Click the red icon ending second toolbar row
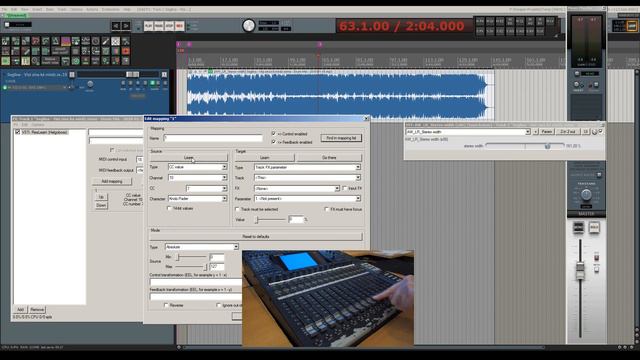640x360 pixels. (x=126, y=51)
